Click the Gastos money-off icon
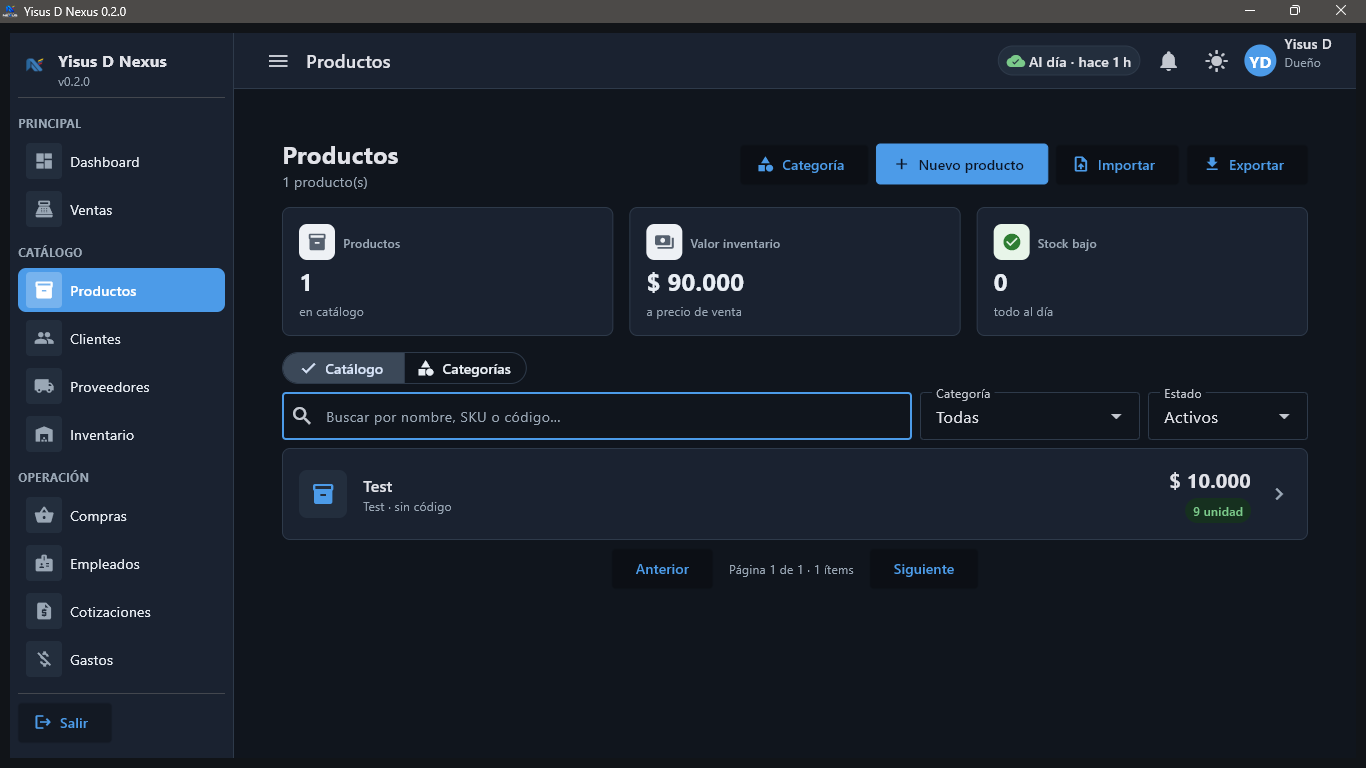Screen dimensions: 1366x768 (x=44, y=660)
